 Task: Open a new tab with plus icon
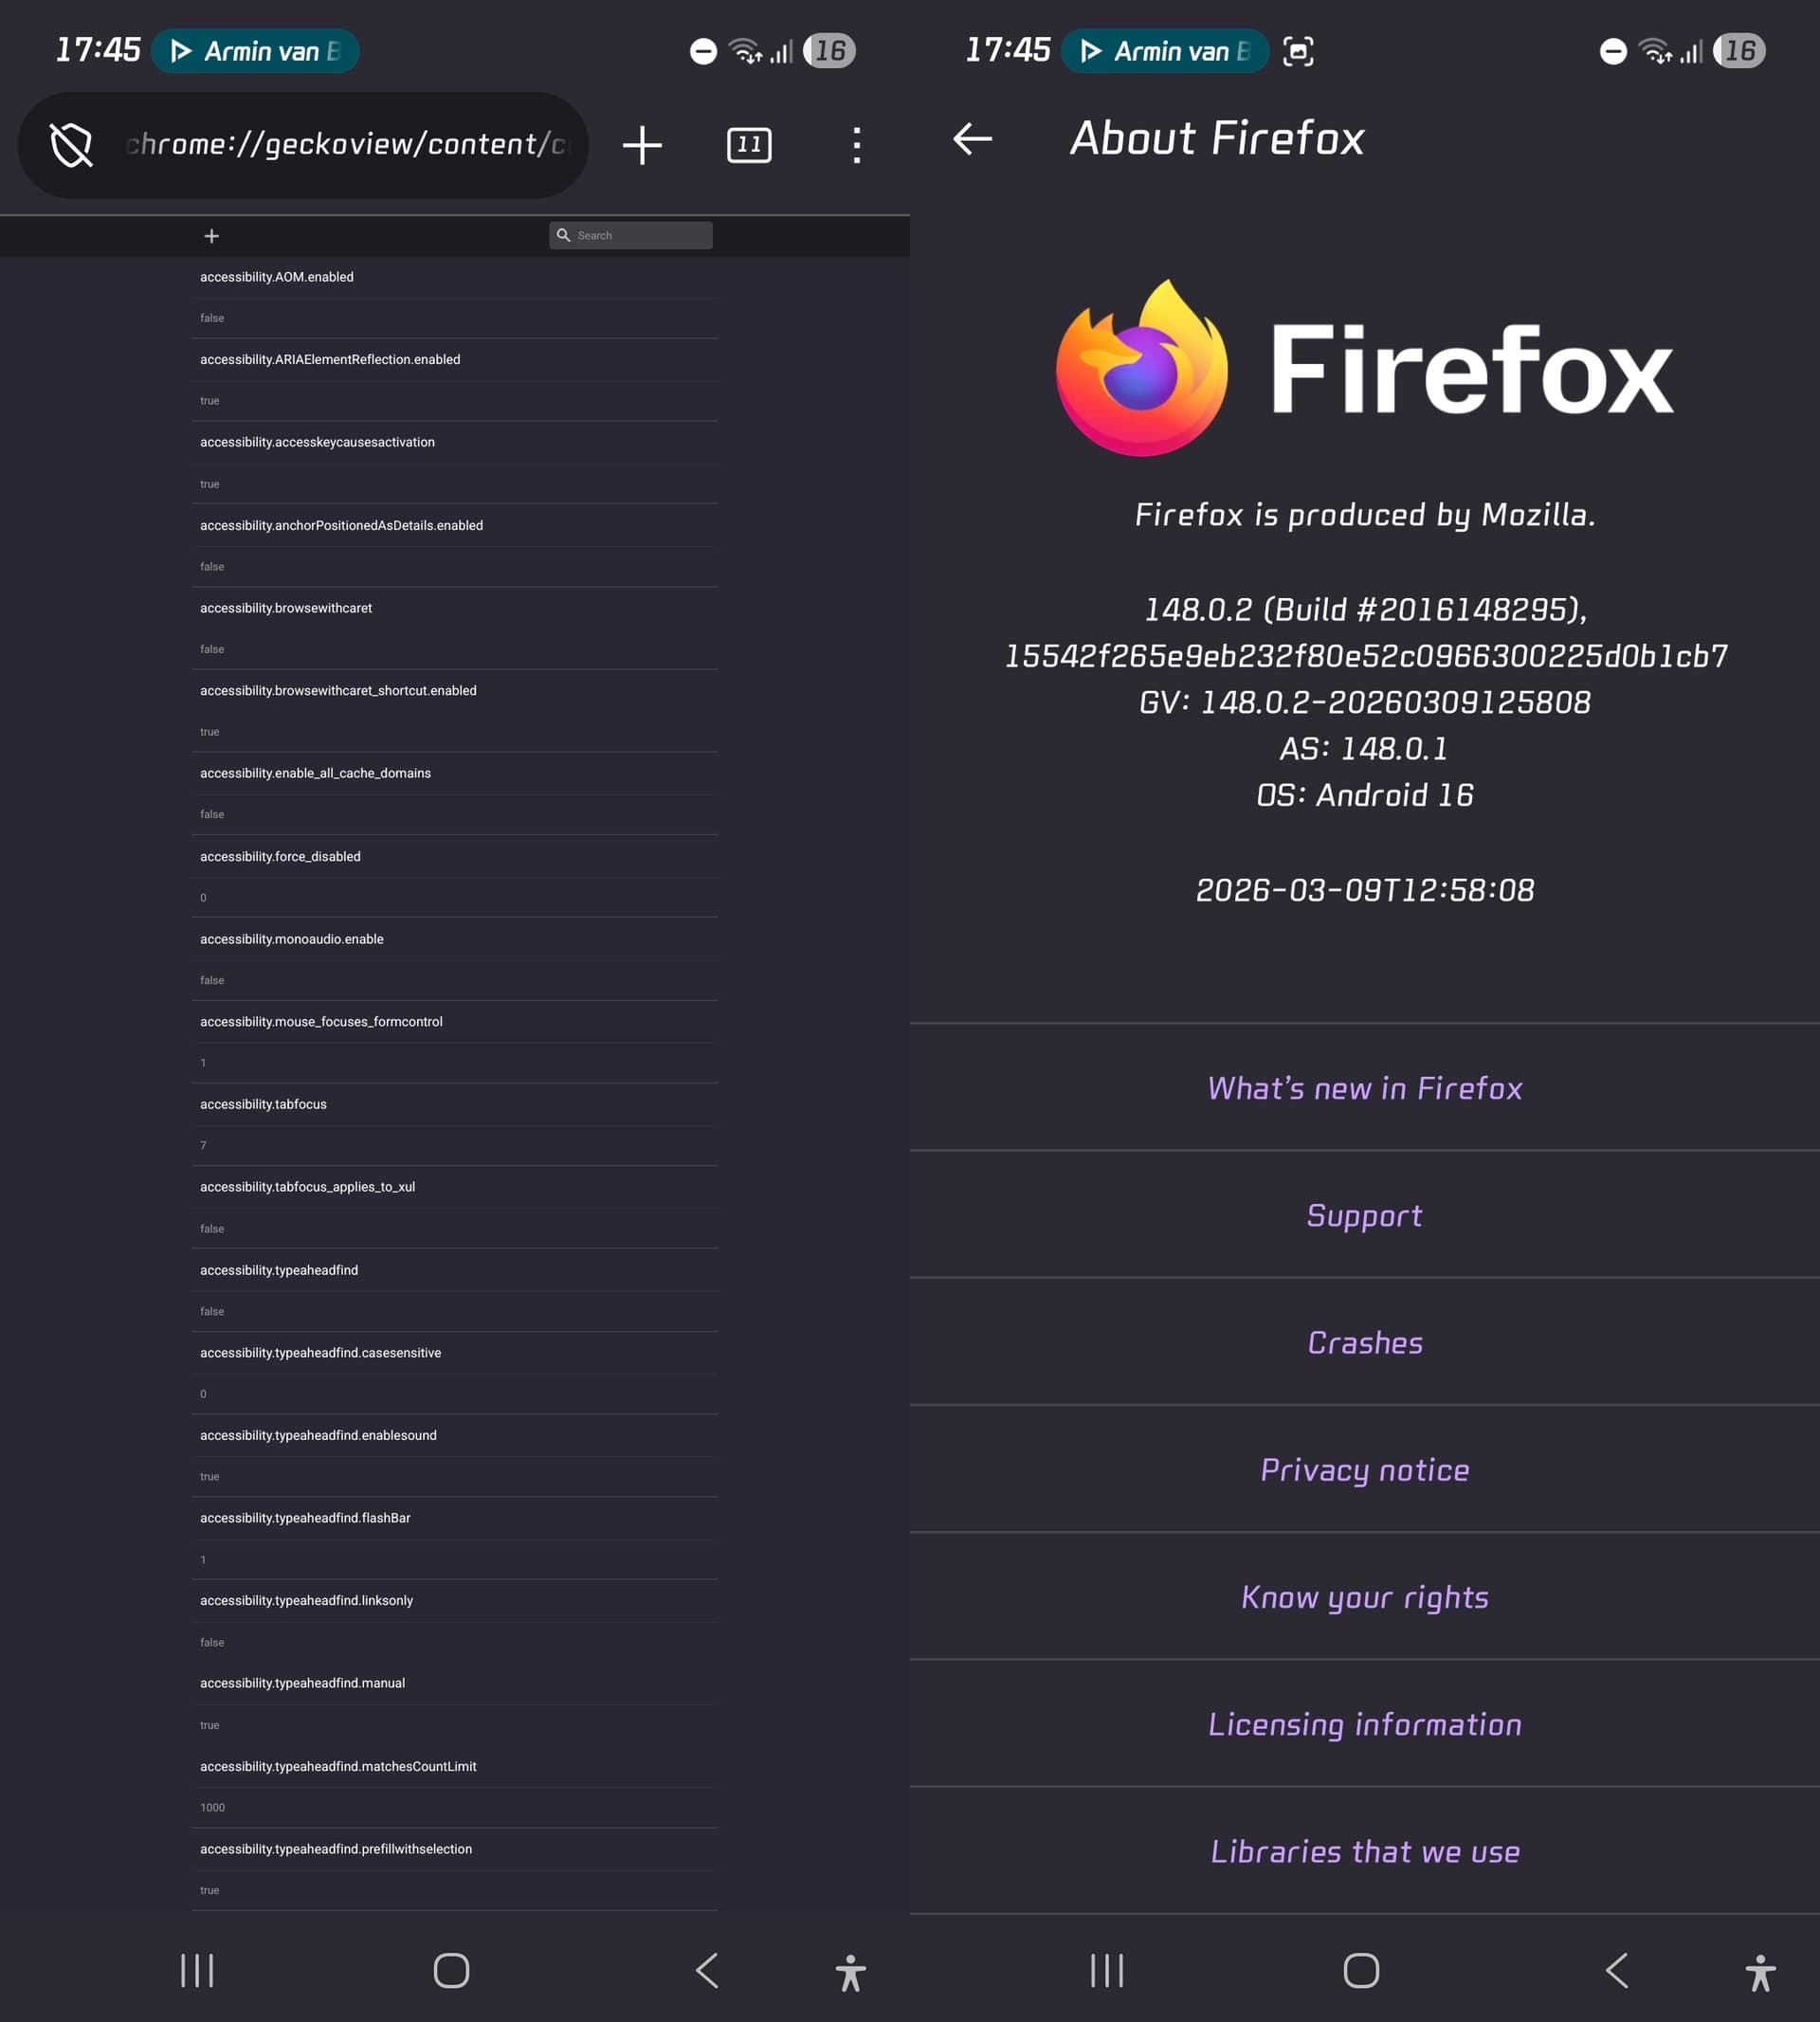[642, 145]
